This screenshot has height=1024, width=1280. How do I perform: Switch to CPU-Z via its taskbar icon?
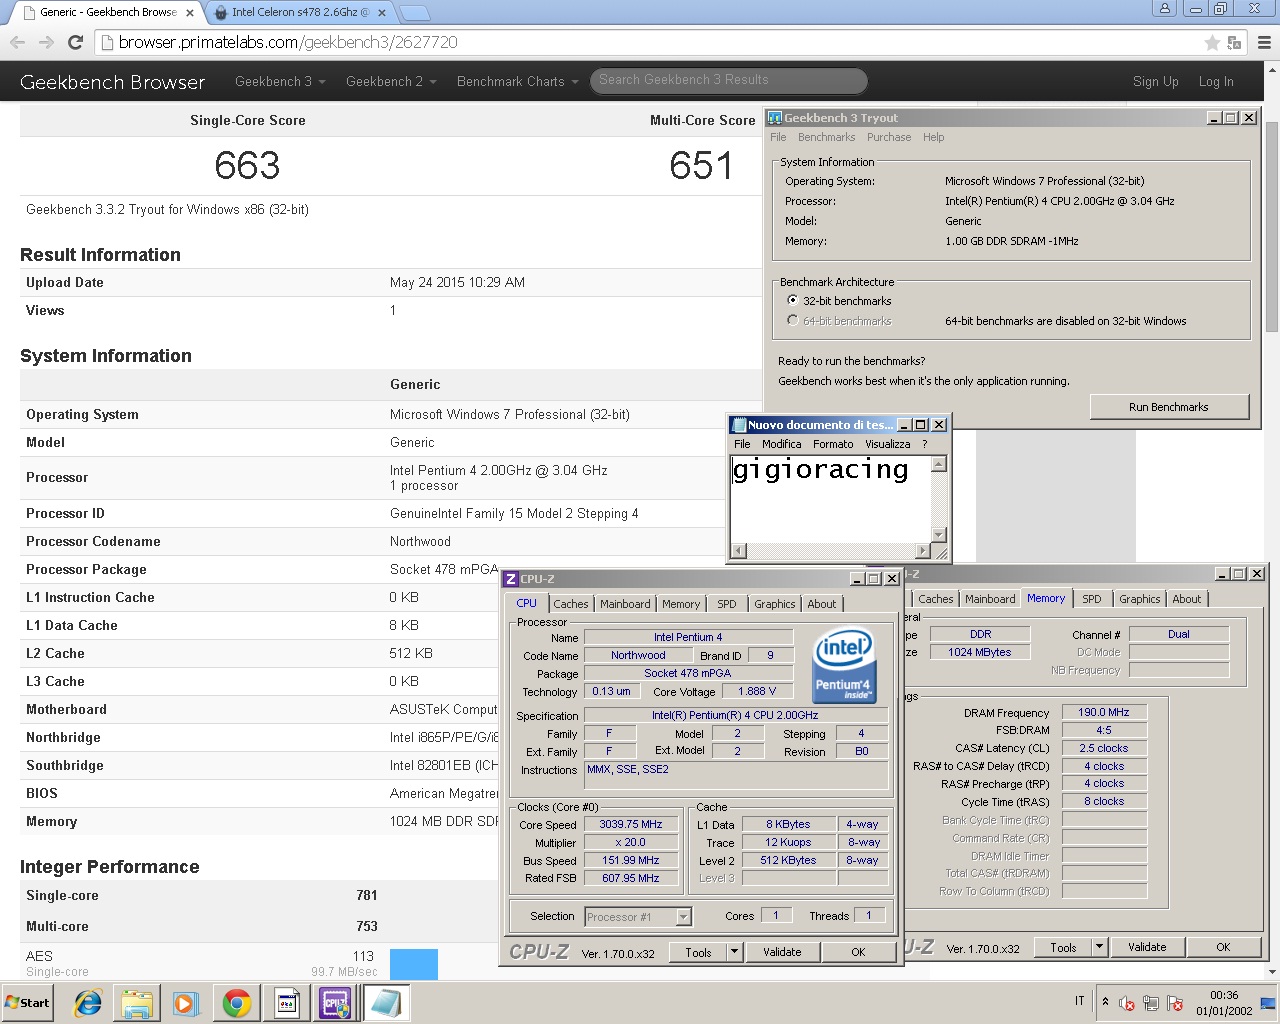point(335,1003)
